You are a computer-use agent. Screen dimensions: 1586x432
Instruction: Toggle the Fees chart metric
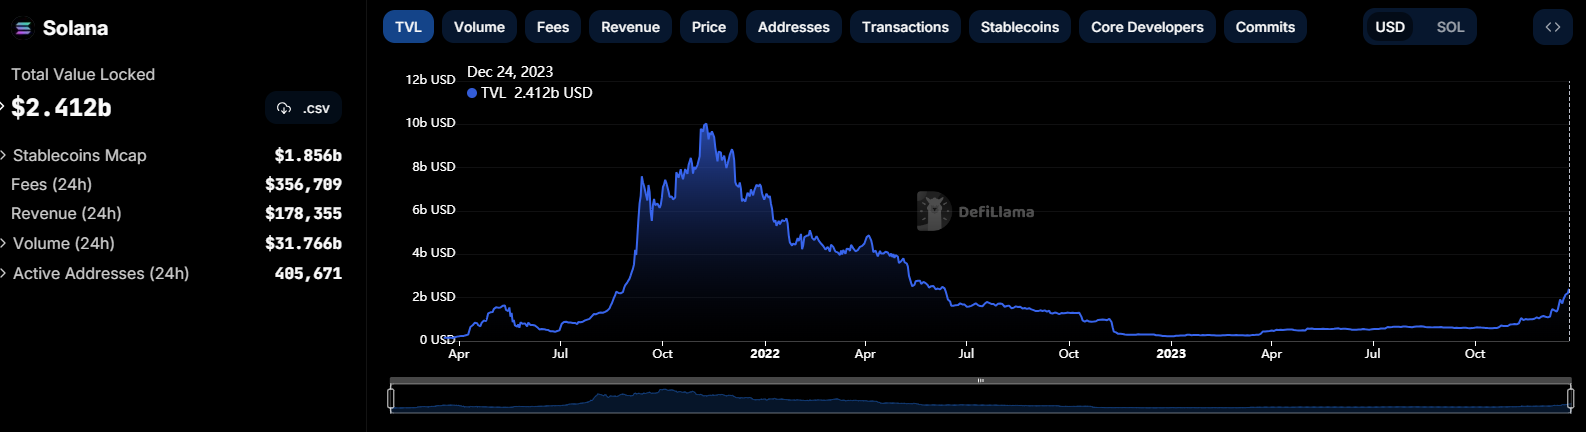(x=553, y=27)
